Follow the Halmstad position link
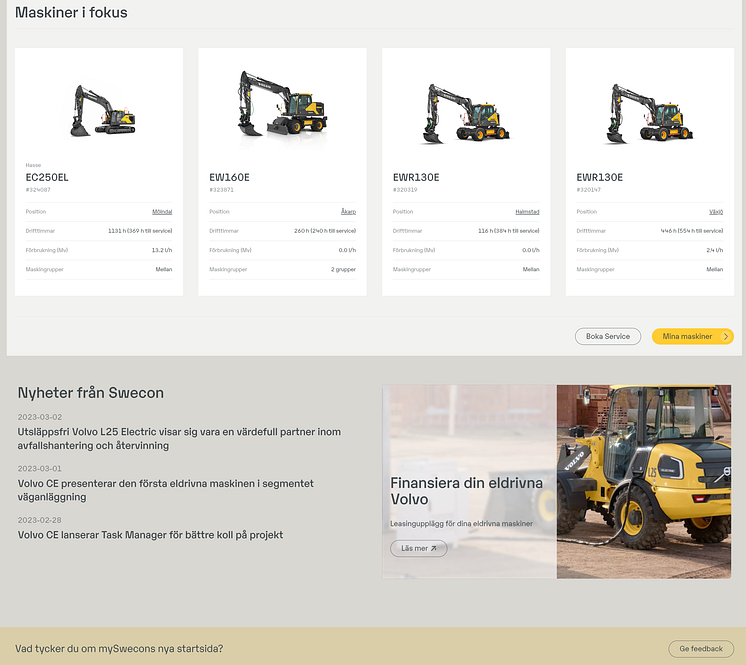This screenshot has height=665, width=746. pos(527,212)
